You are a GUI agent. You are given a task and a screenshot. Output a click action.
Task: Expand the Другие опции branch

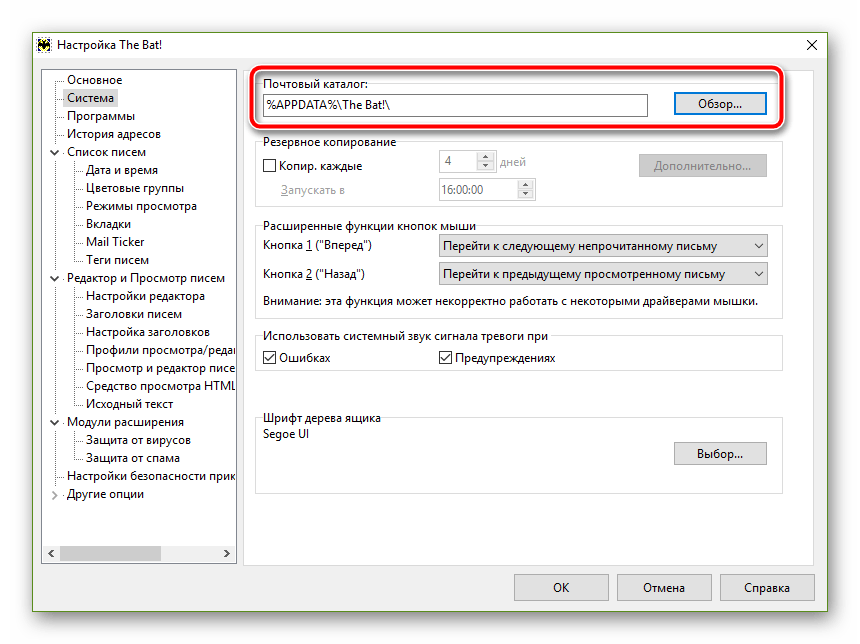tap(54, 495)
